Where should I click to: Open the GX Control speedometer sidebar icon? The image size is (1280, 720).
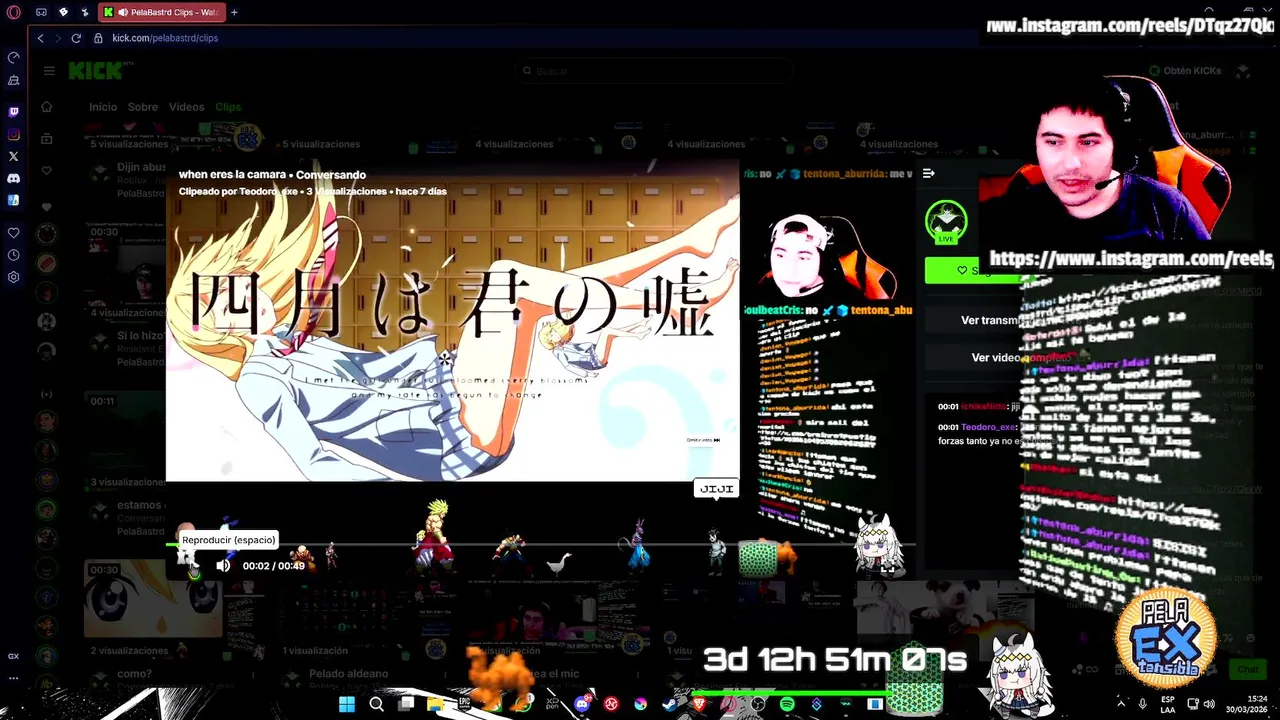(x=13, y=57)
